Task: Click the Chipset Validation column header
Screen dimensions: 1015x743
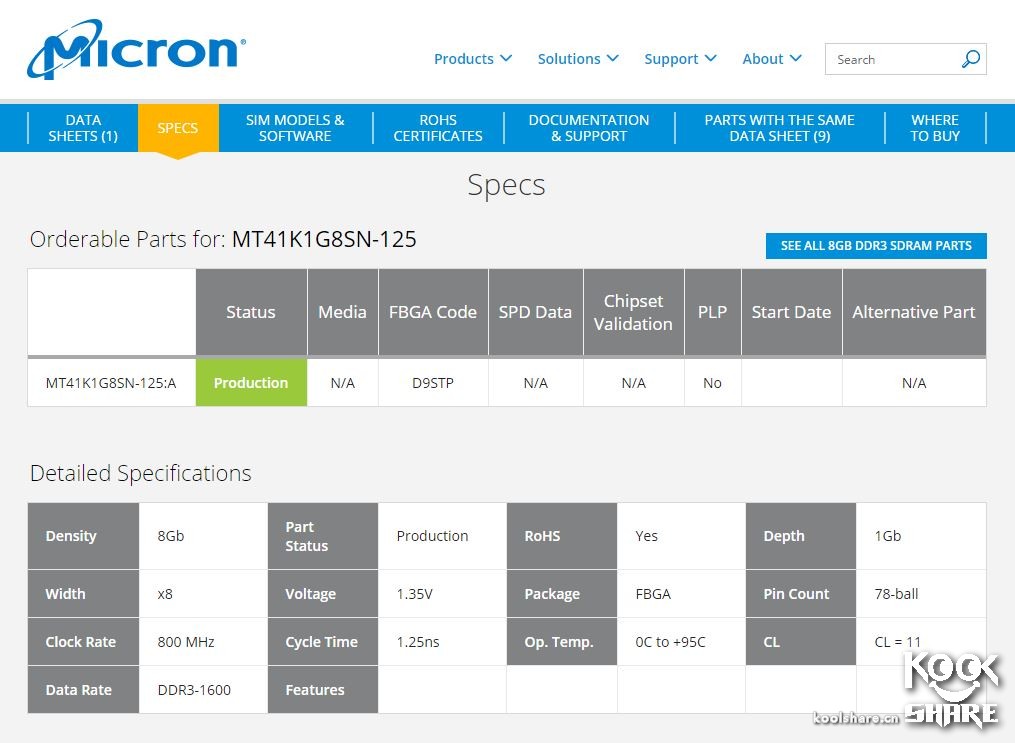Action: point(633,312)
